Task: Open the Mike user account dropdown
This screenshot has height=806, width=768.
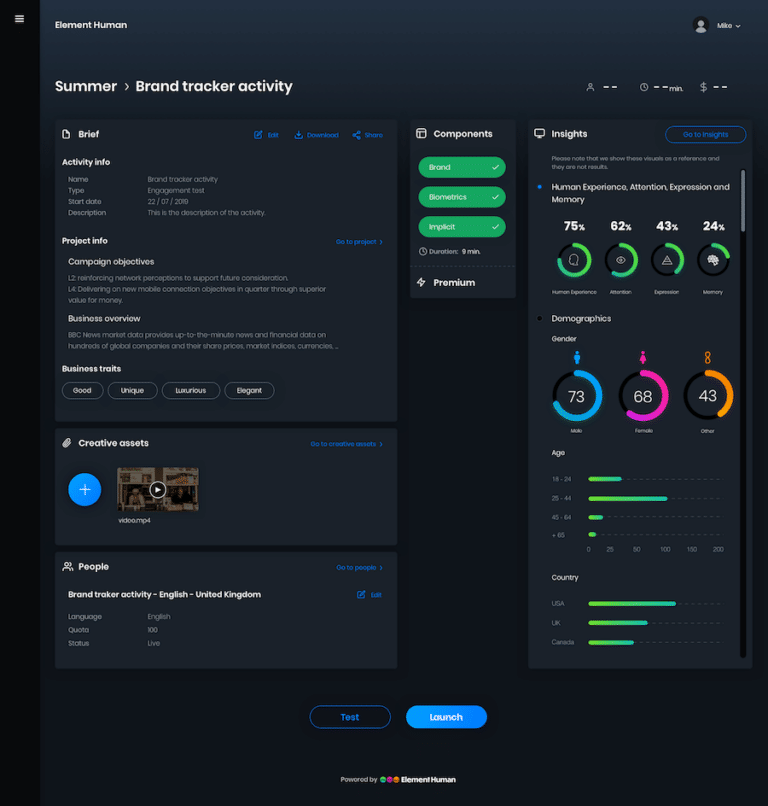Action: pos(718,26)
